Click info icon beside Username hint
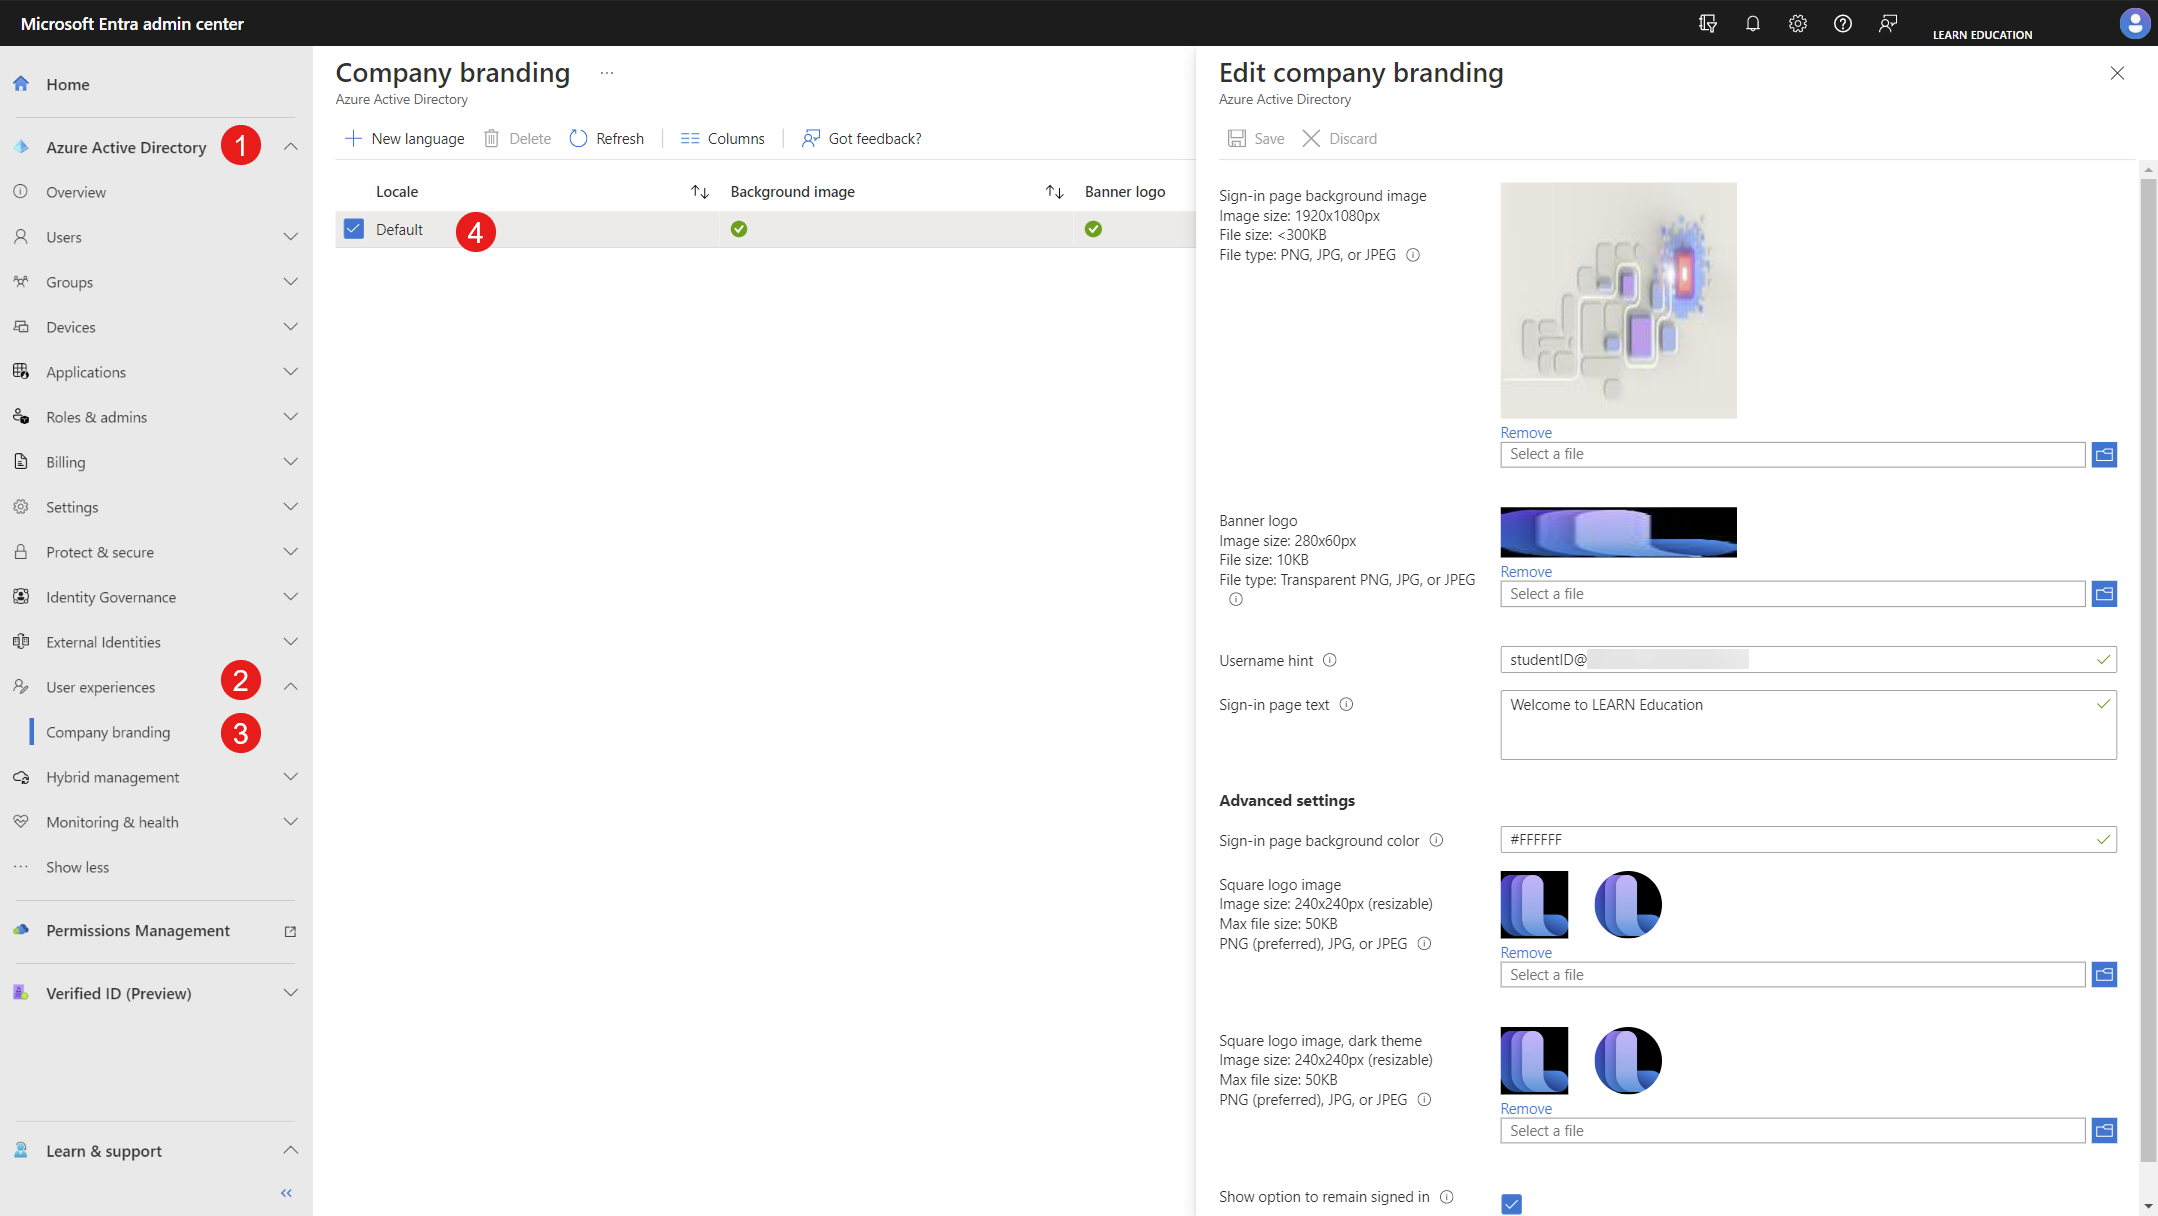This screenshot has height=1216, width=2158. click(x=1329, y=660)
